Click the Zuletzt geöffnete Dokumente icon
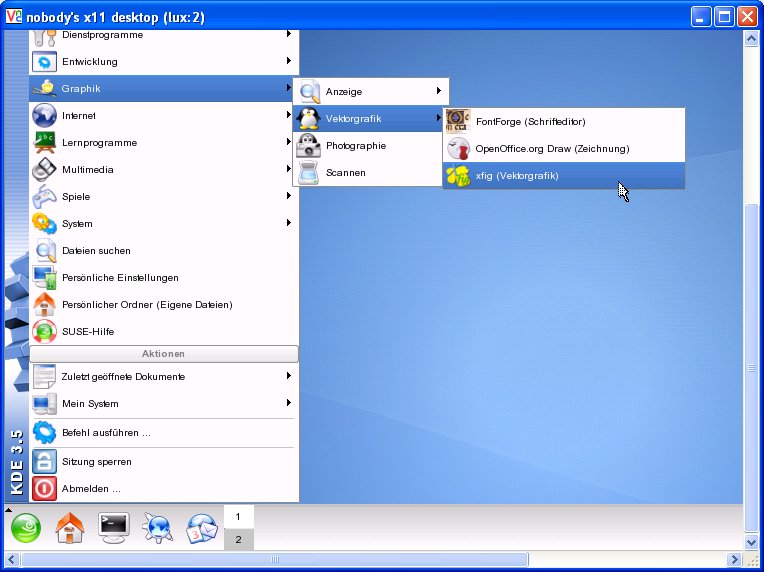Screen dimensions: 764x572 [44, 377]
